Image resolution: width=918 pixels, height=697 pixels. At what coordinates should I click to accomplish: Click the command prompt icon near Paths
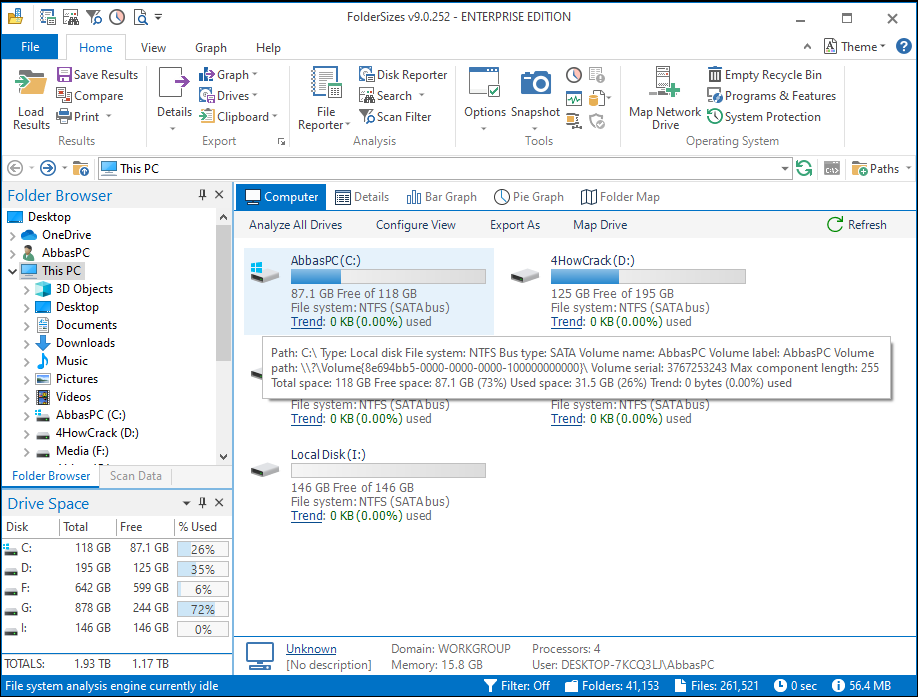(x=832, y=169)
